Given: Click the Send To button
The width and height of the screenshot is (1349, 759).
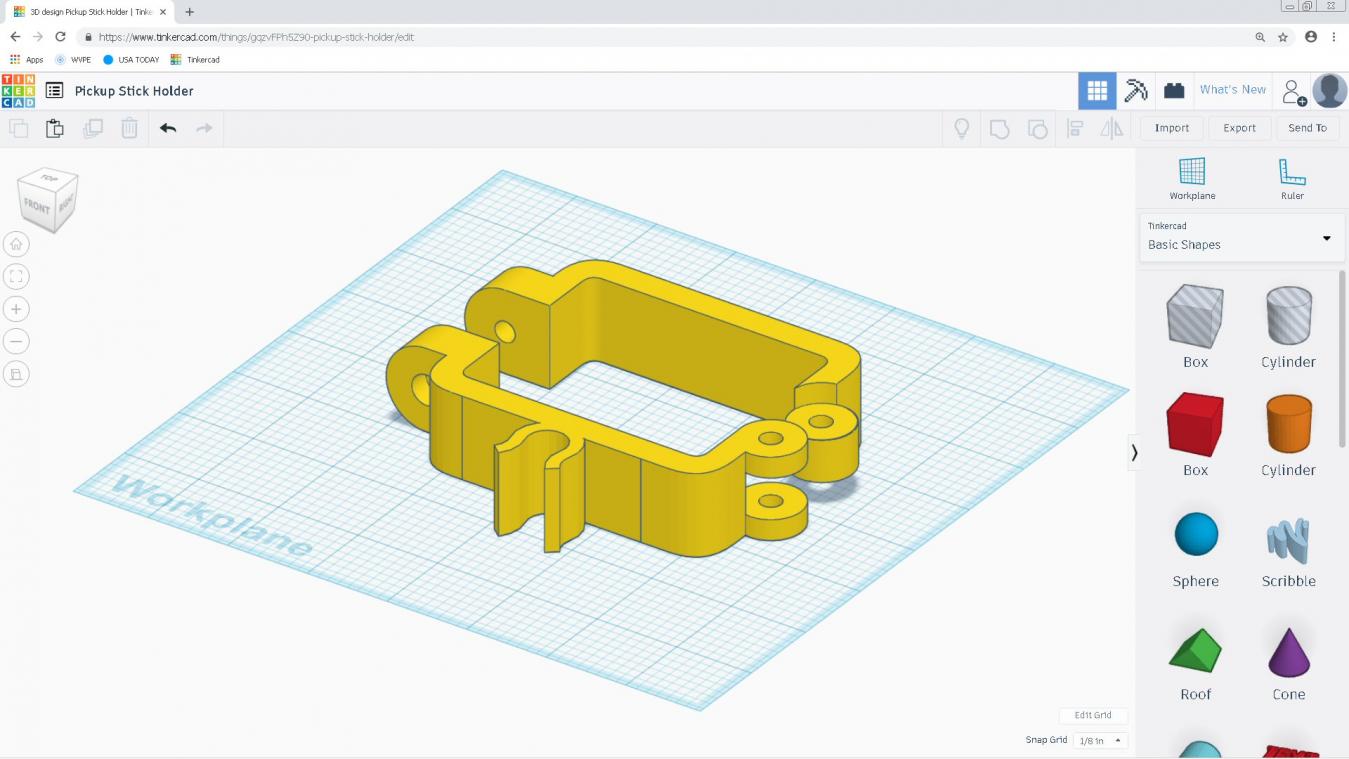Looking at the screenshot, I should pyautogui.click(x=1307, y=128).
